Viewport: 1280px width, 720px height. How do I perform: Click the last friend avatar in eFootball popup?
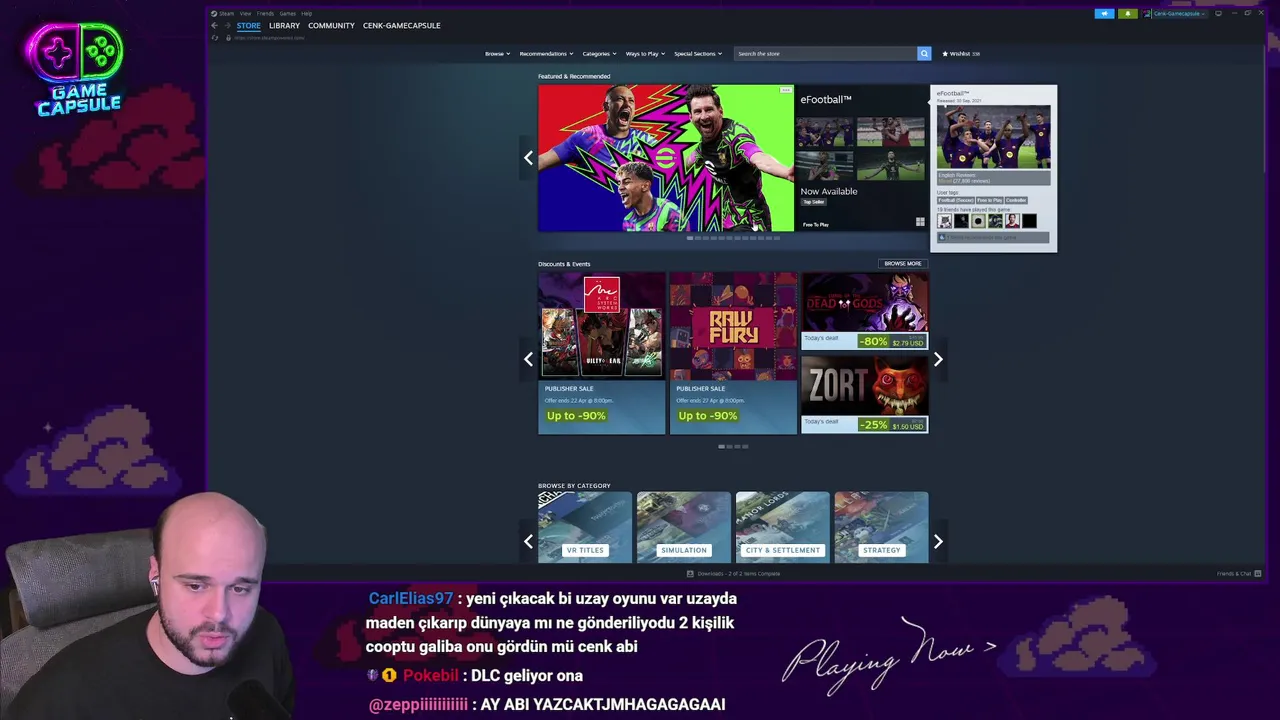[1029, 221]
